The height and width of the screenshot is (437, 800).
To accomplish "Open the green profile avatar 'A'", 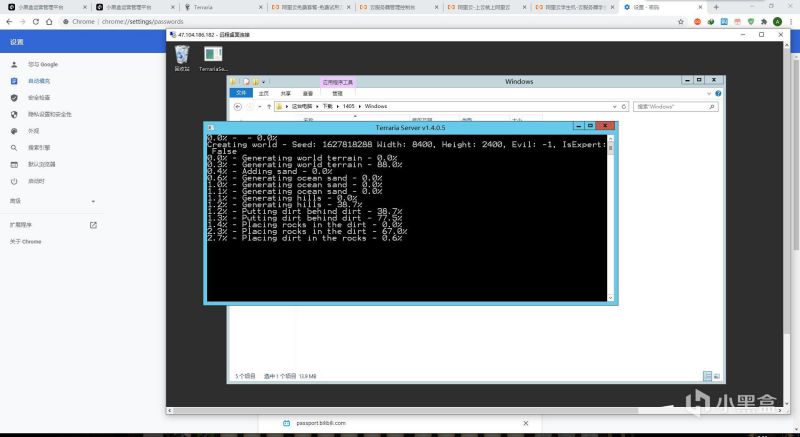I will click(777, 22).
